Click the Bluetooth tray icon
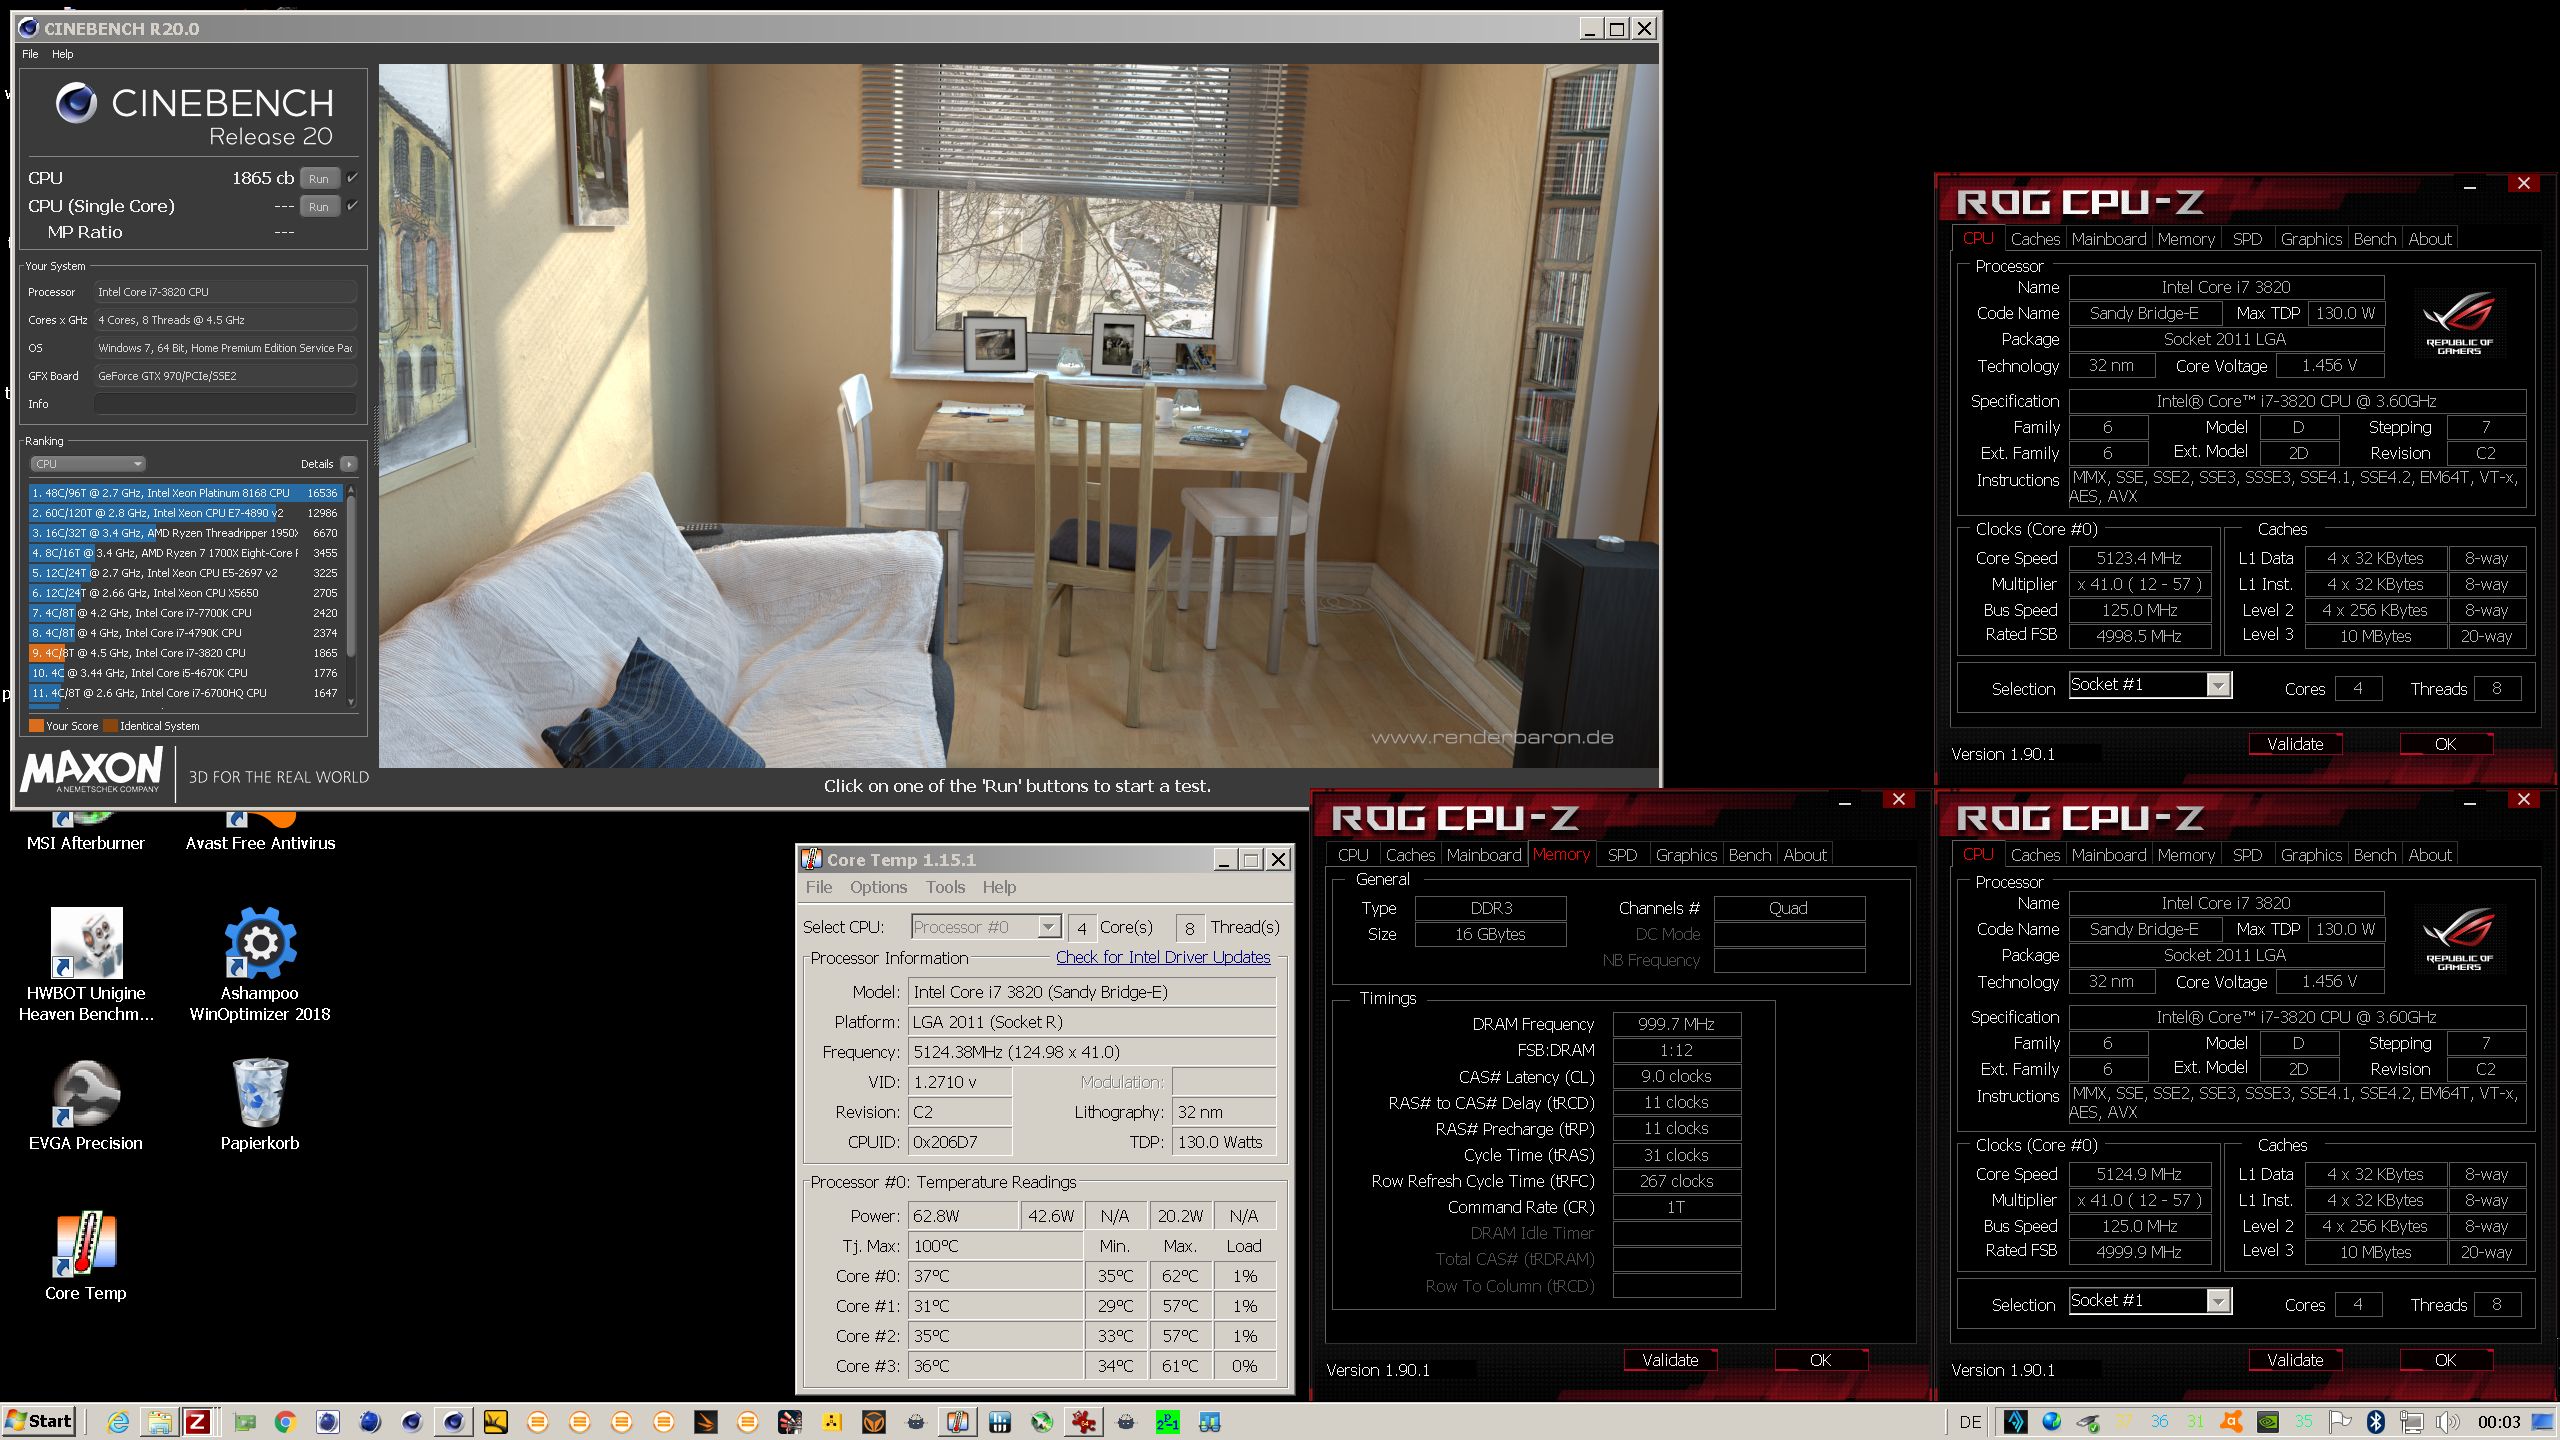The height and width of the screenshot is (1440, 2560). point(2376,1422)
